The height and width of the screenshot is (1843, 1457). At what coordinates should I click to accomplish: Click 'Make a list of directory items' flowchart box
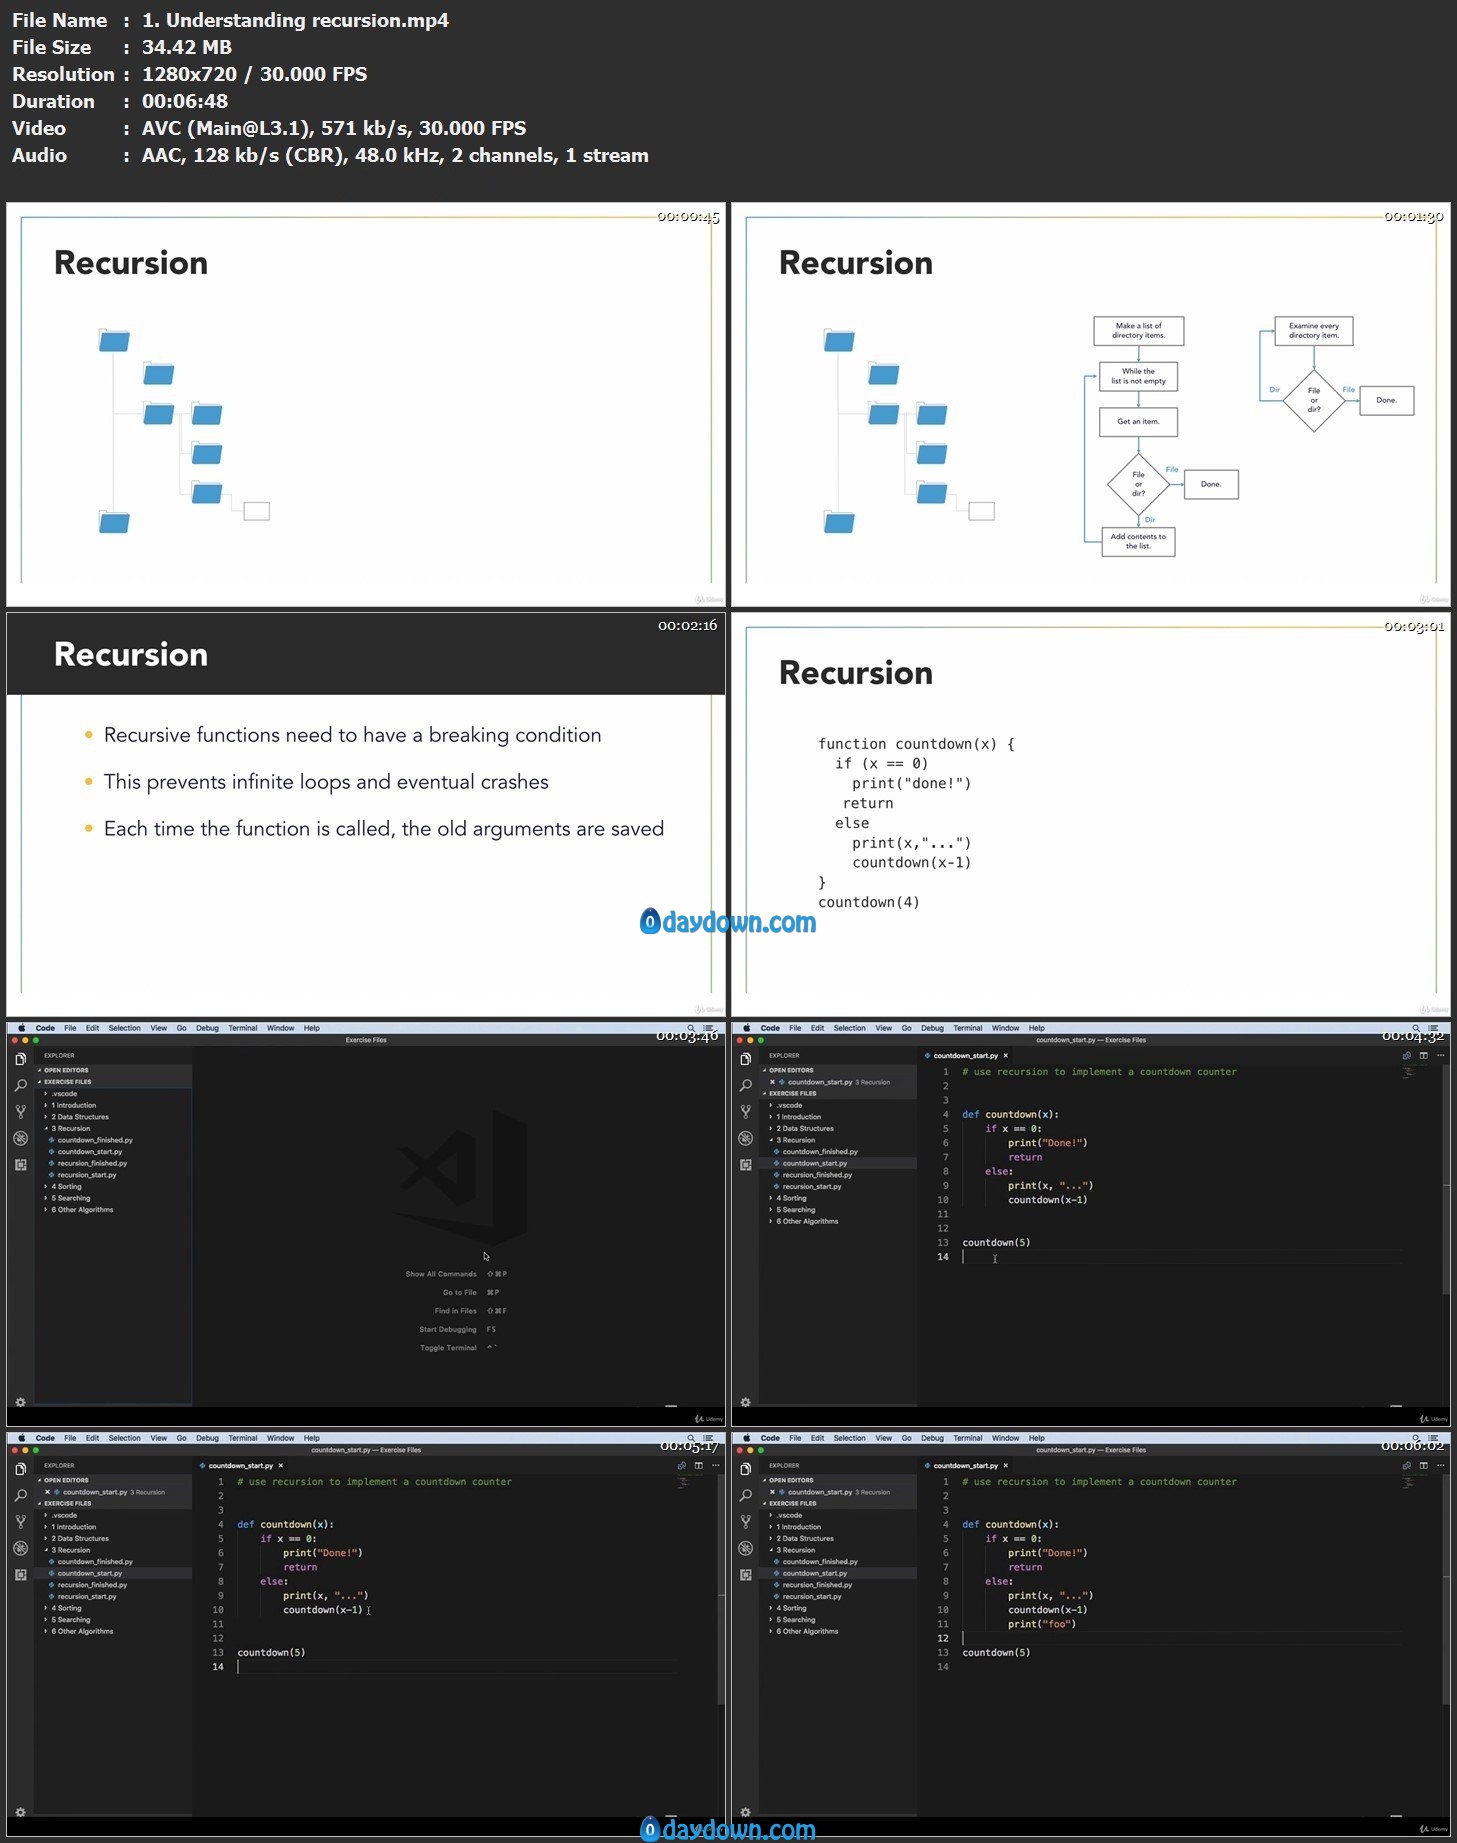pos(1138,331)
